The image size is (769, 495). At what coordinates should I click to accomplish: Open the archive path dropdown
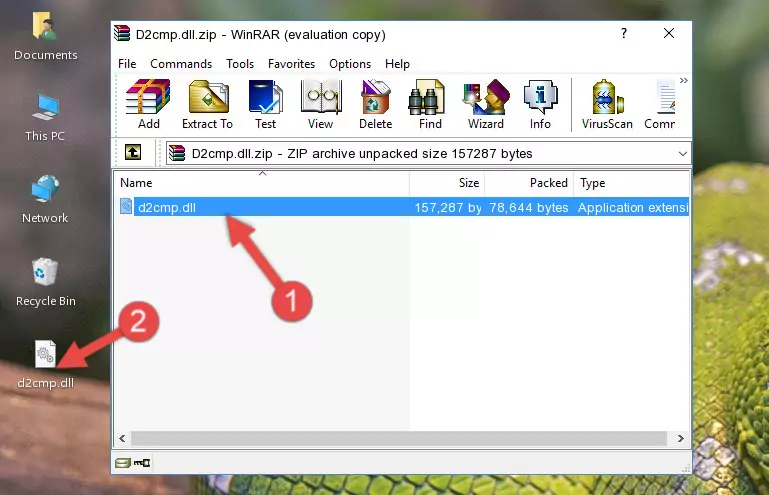pos(682,154)
